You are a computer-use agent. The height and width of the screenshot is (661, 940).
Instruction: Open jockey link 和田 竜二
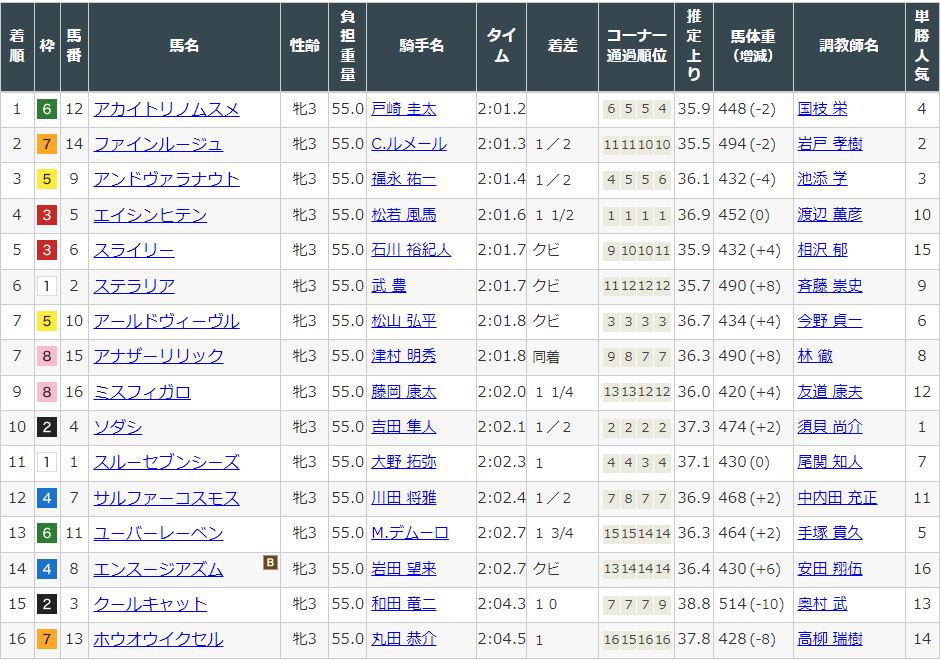(x=403, y=603)
